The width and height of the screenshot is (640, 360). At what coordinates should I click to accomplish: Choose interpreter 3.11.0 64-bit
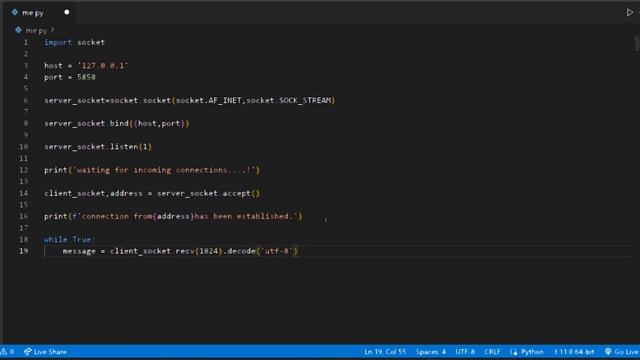pos(573,351)
